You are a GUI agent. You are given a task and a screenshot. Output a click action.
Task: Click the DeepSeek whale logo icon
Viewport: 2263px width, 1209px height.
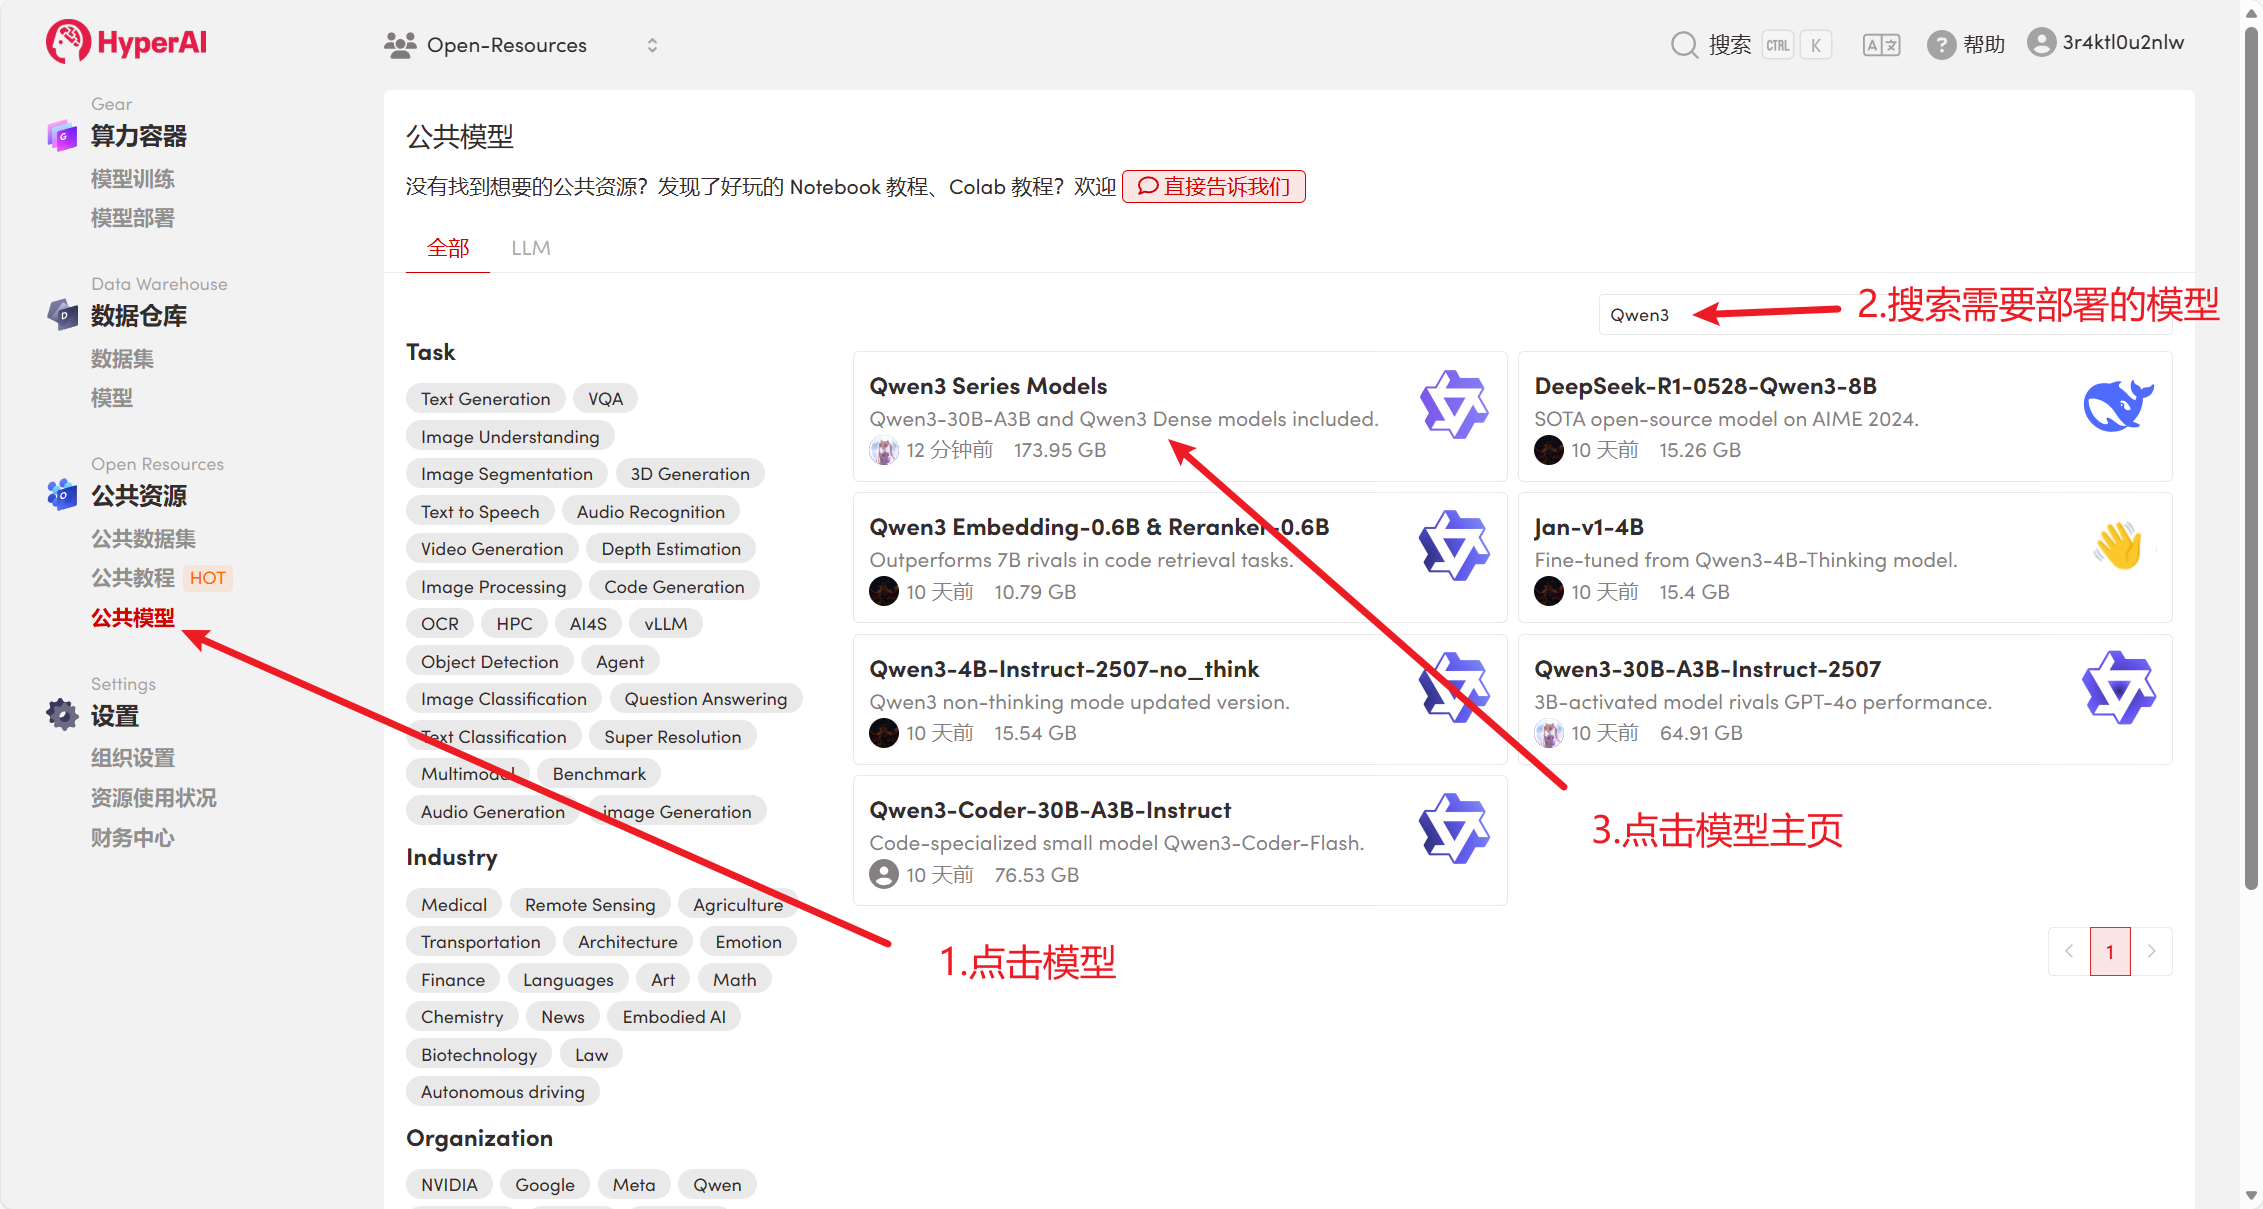(x=2117, y=406)
